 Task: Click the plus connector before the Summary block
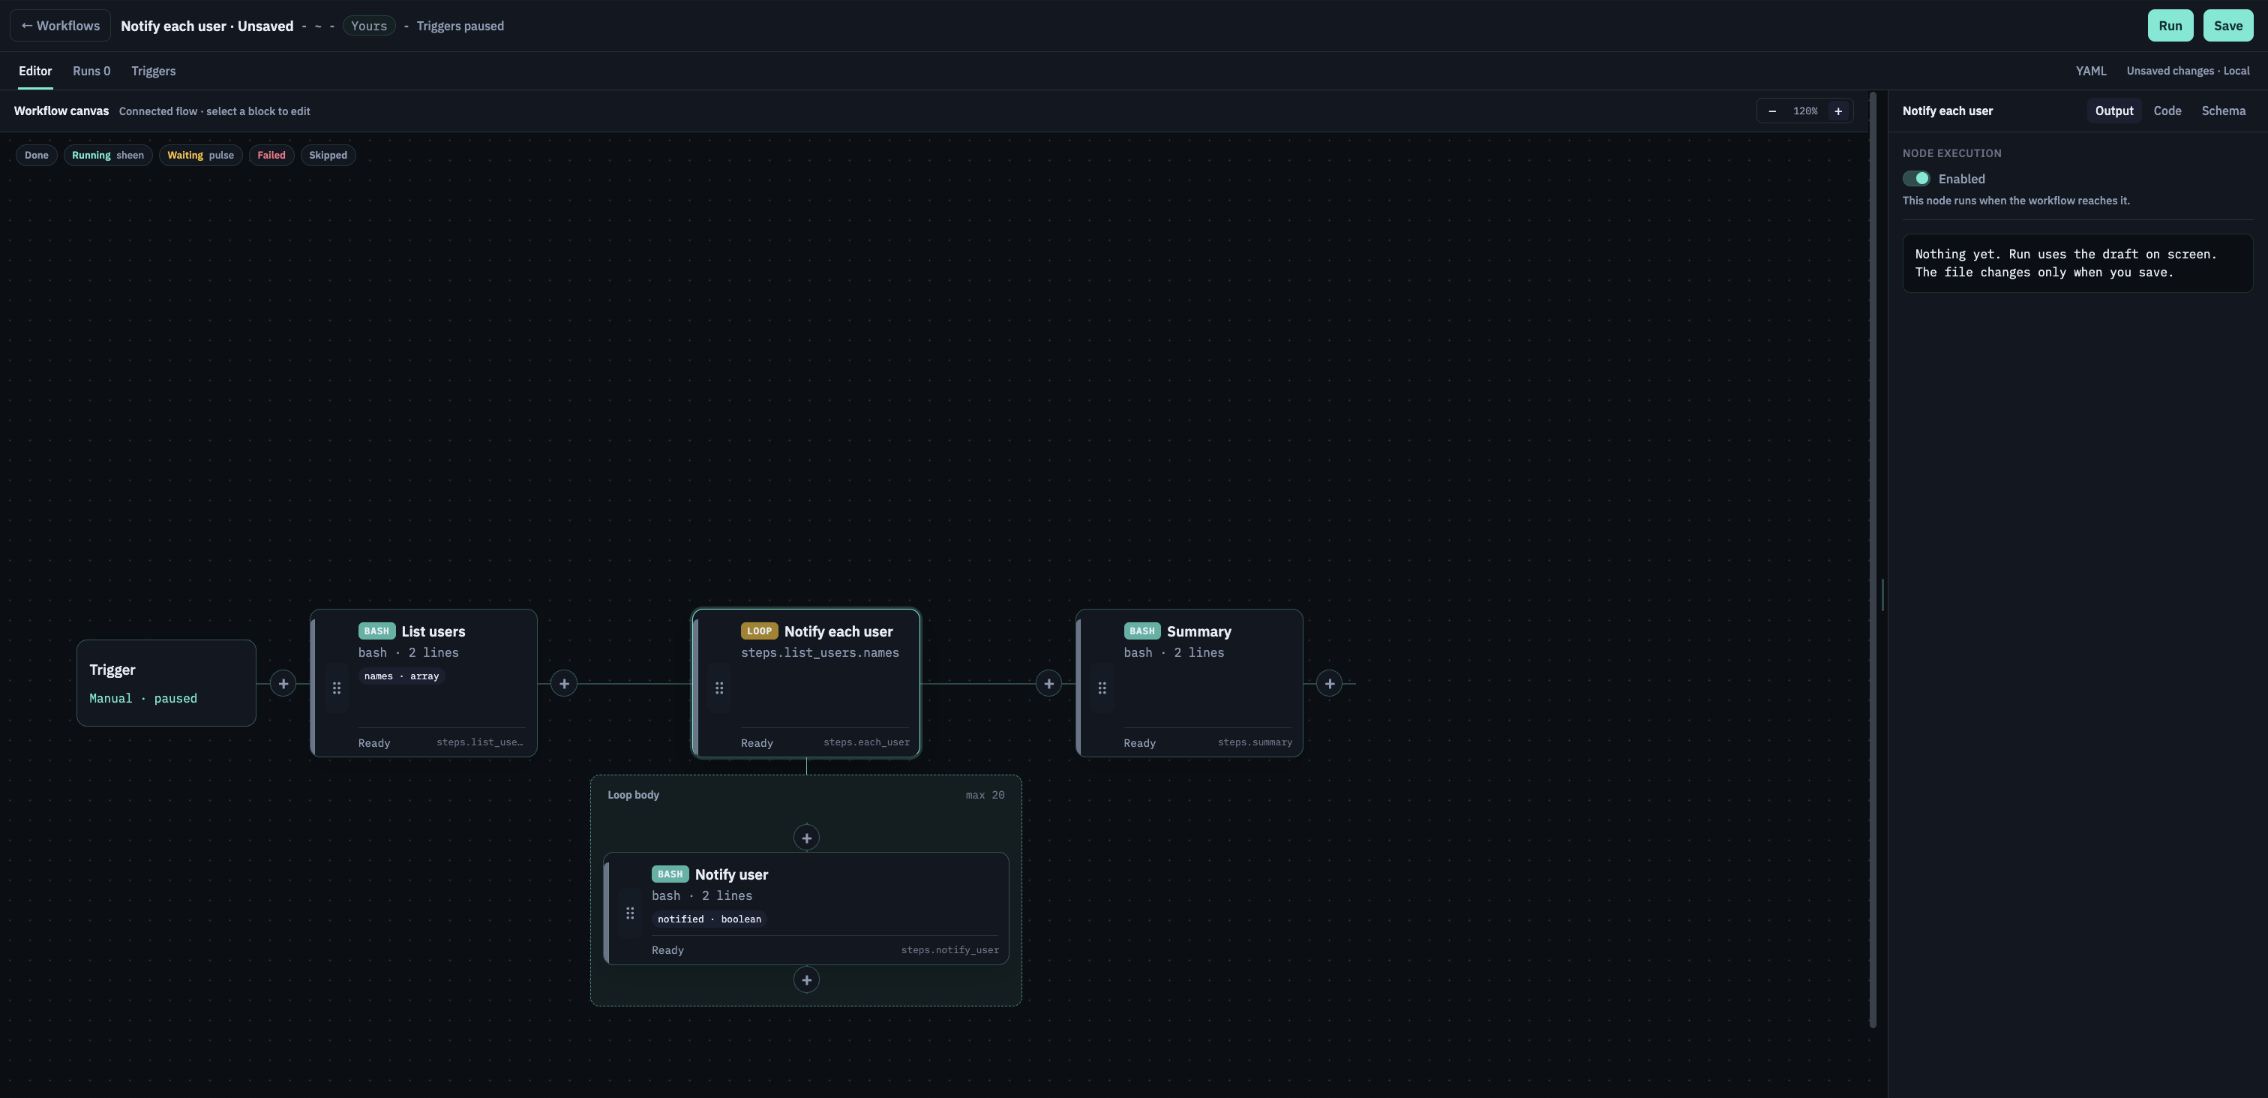click(x=1048, y=684)
